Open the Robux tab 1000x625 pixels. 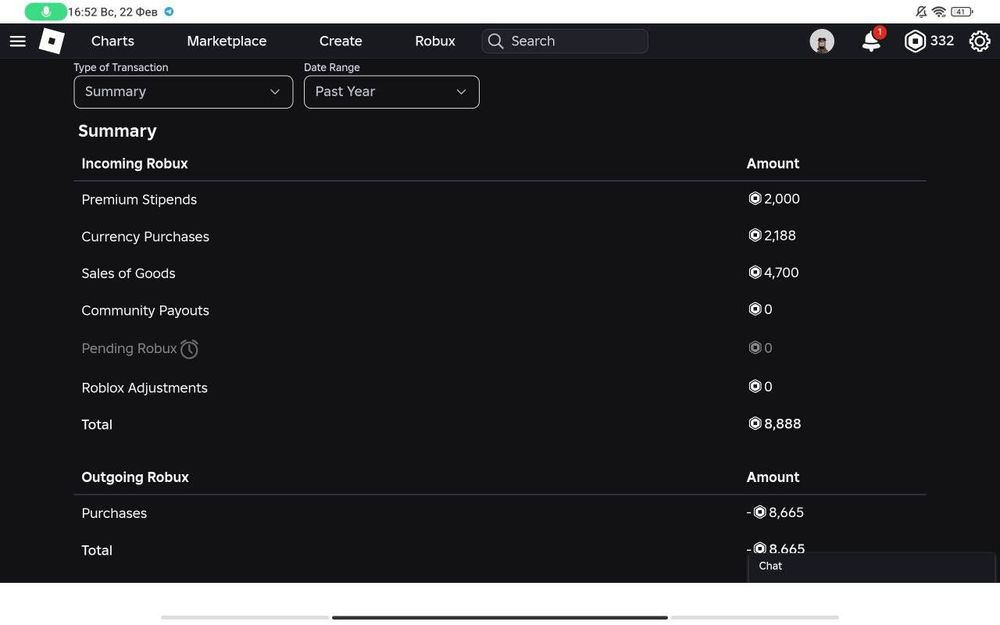[x=435, y=41]
